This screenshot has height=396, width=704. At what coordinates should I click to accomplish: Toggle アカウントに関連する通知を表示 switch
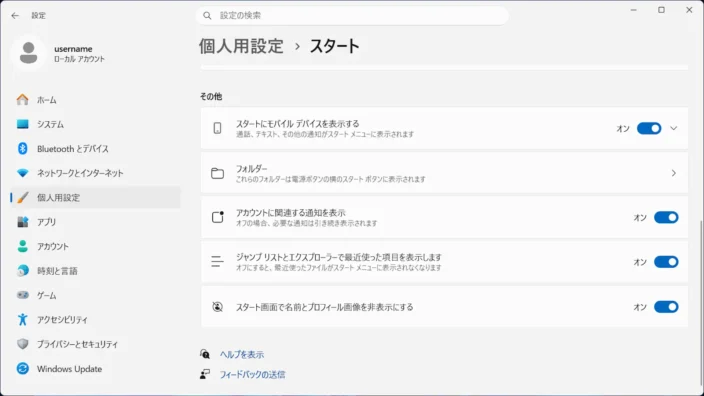[x=666, y=217]
